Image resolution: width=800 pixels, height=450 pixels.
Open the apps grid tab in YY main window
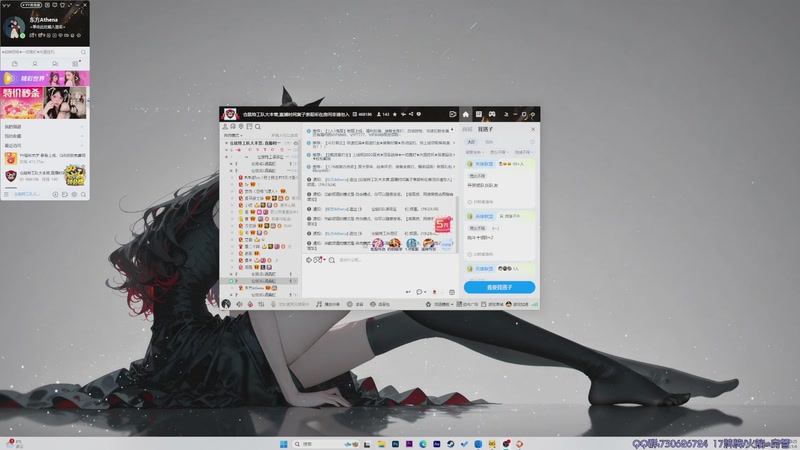click(x=75, y=64)
